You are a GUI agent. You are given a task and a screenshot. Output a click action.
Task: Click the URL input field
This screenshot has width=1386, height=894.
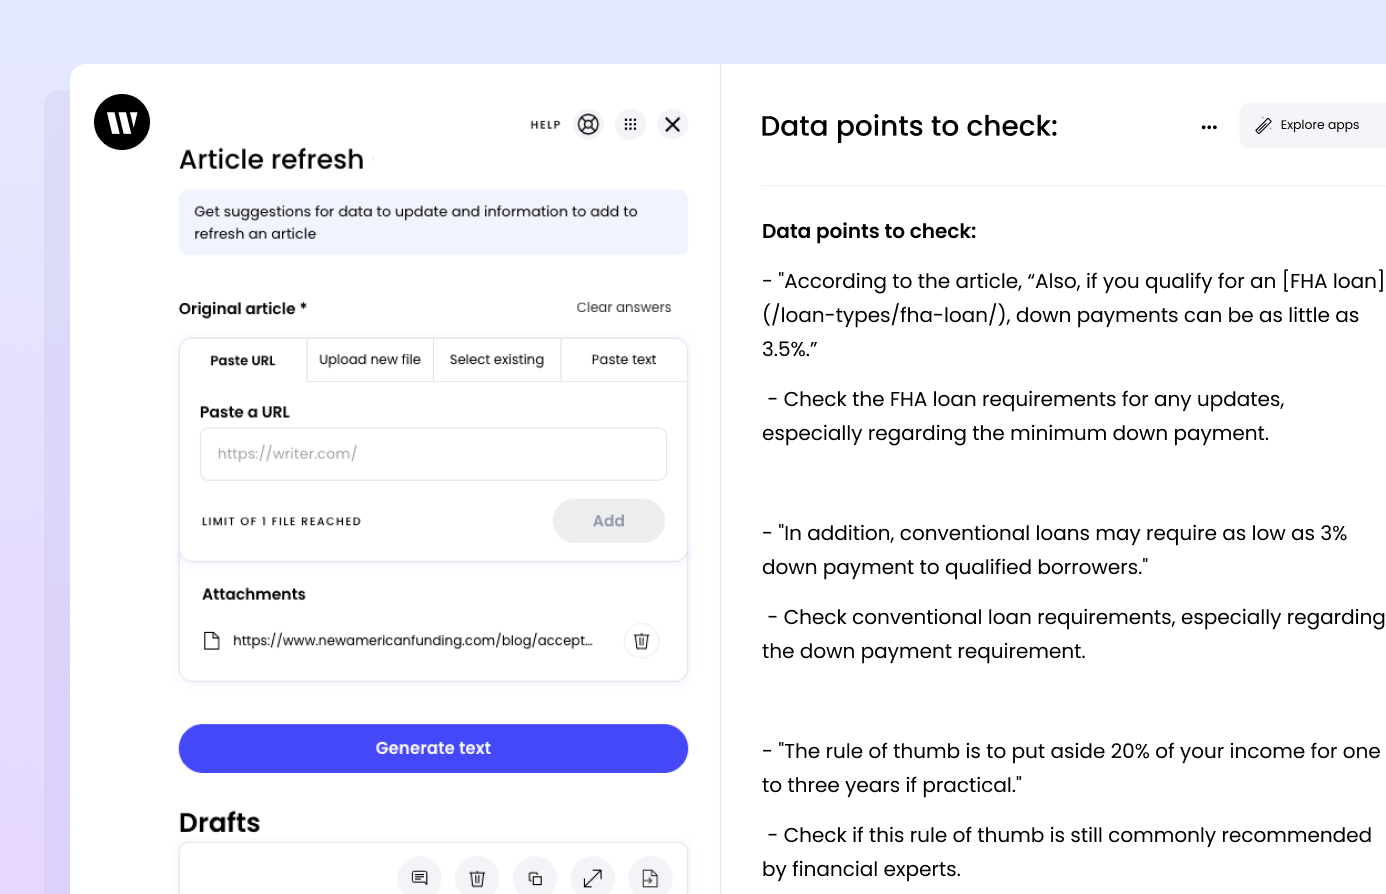point(433,453)
